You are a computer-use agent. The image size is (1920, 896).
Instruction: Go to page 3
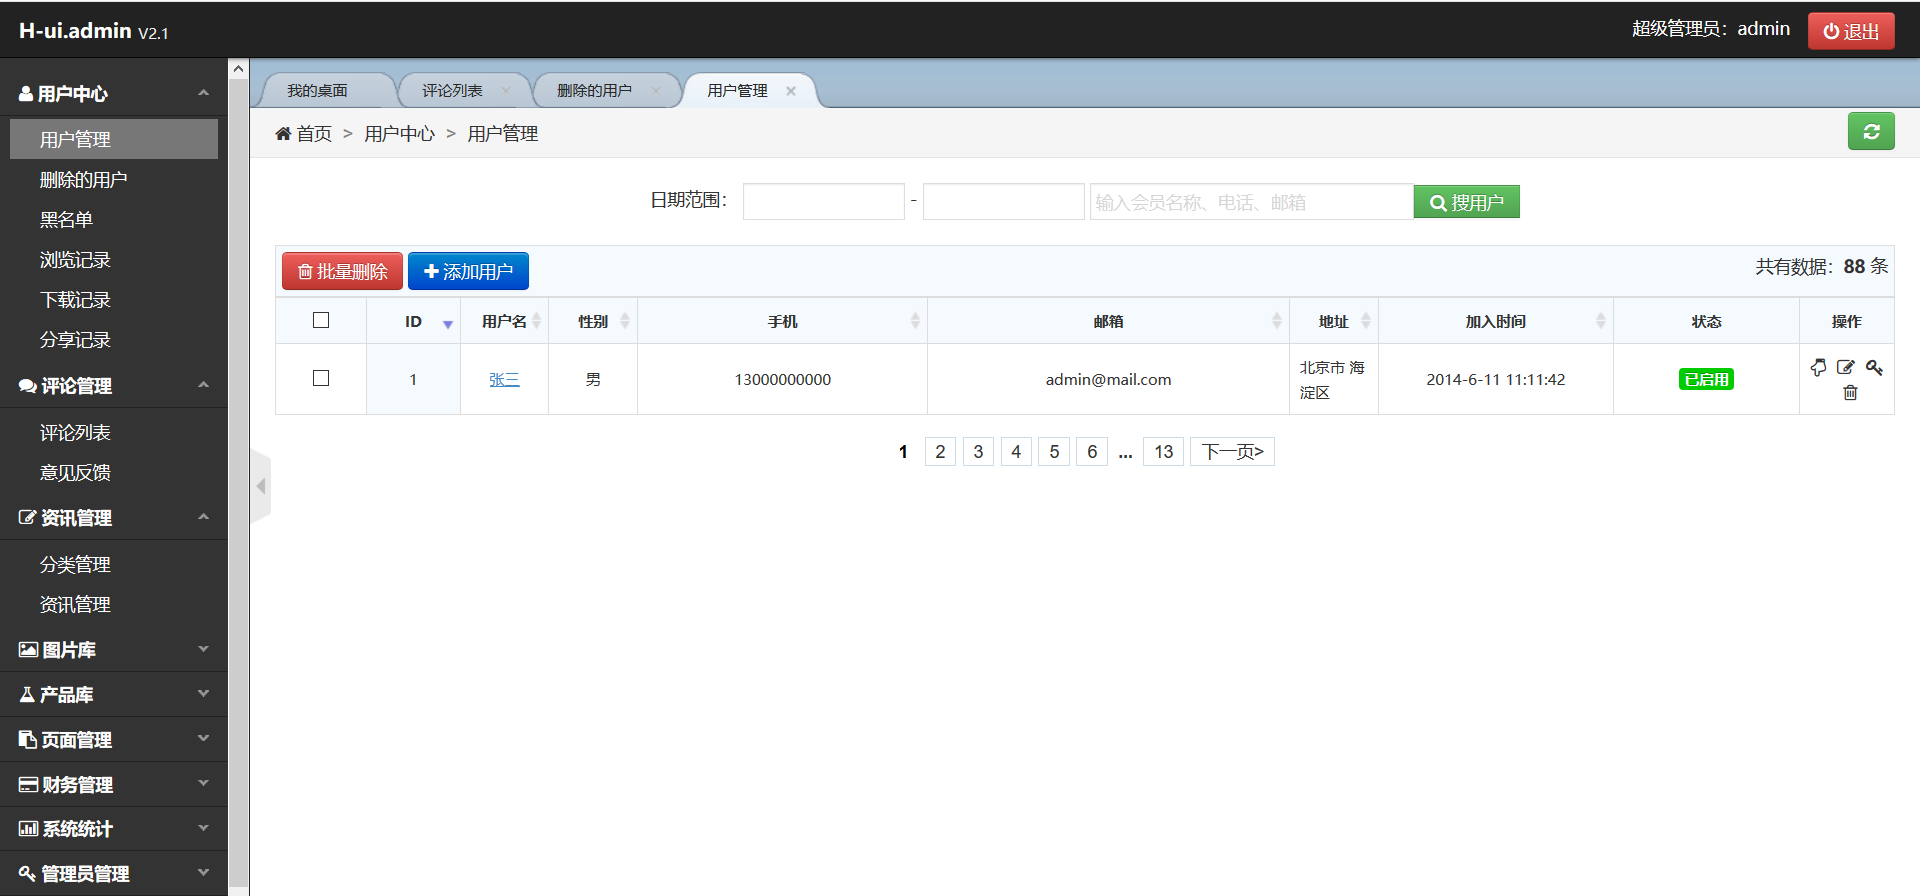978,452
